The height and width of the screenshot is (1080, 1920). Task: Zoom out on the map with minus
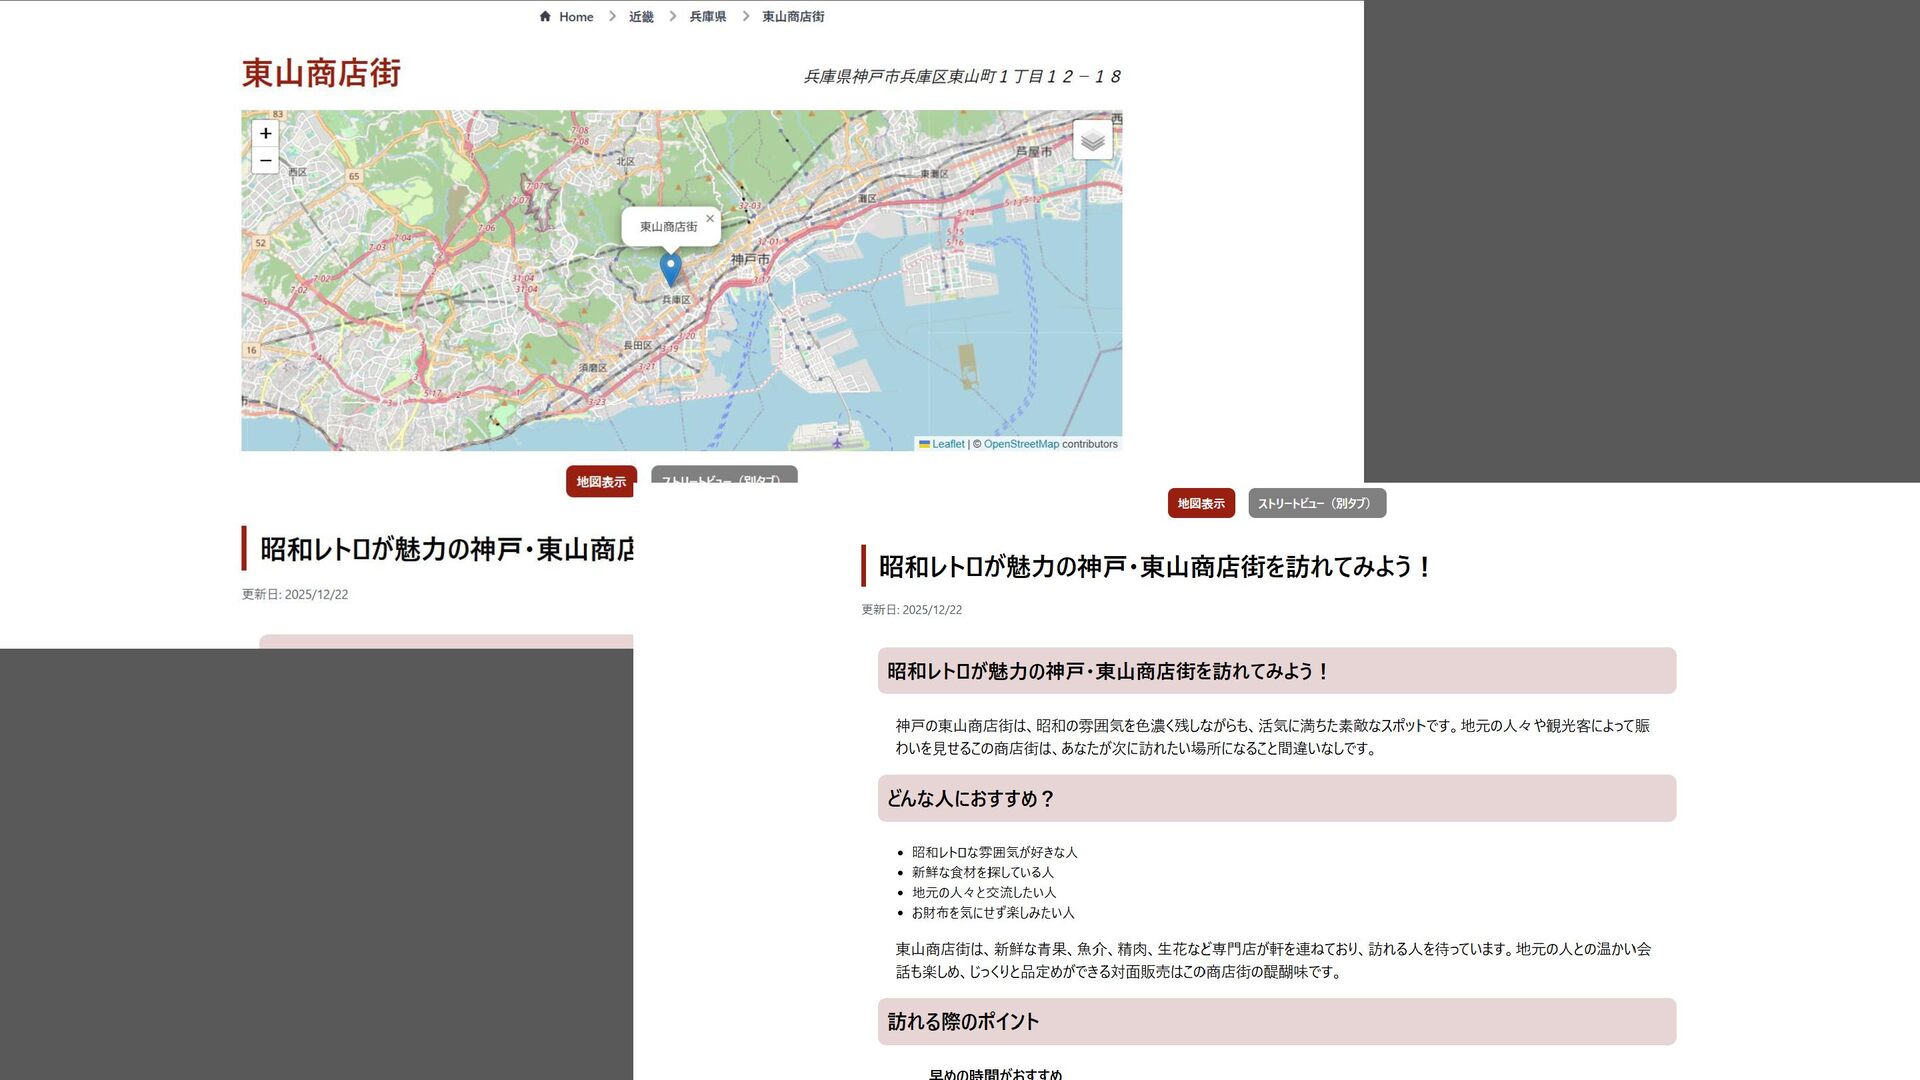[x=265, y=160]
